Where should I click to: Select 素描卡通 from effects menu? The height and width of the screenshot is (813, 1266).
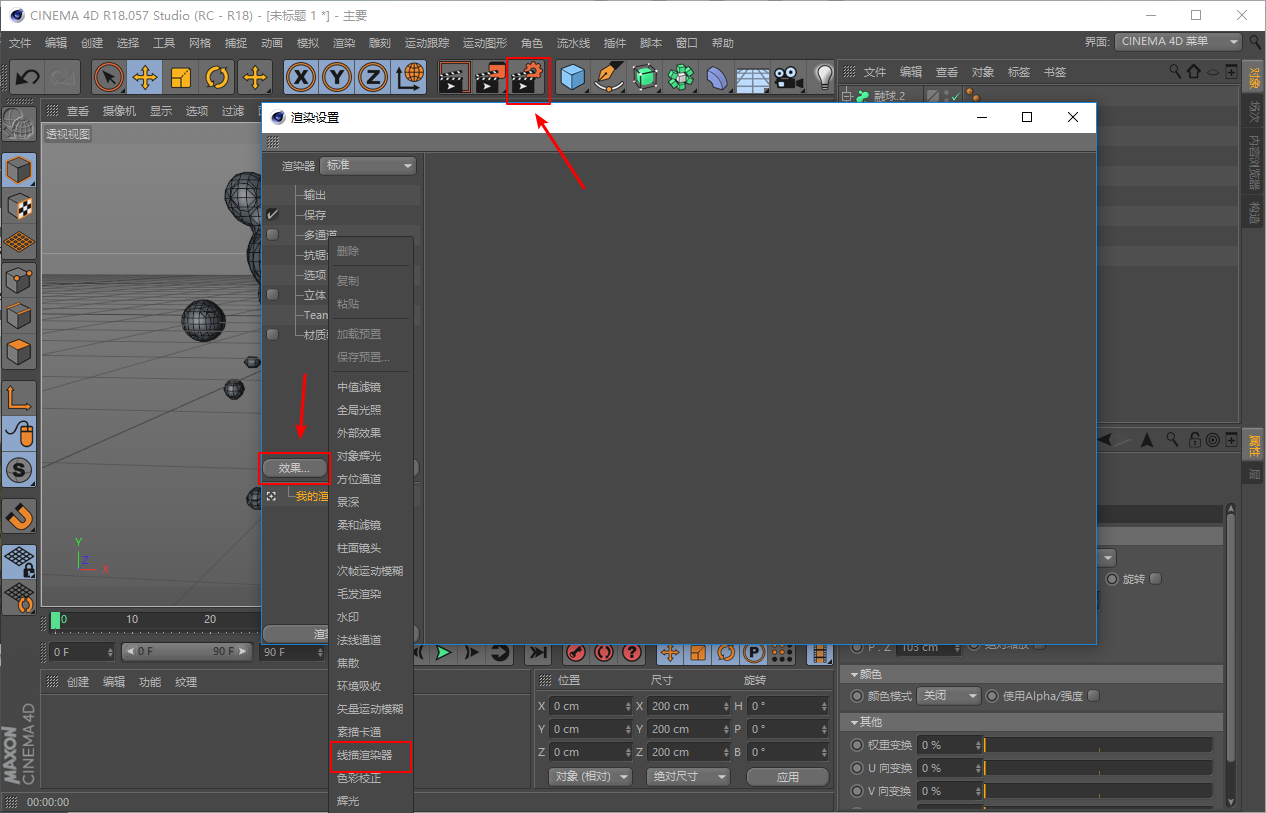point(359,732)
